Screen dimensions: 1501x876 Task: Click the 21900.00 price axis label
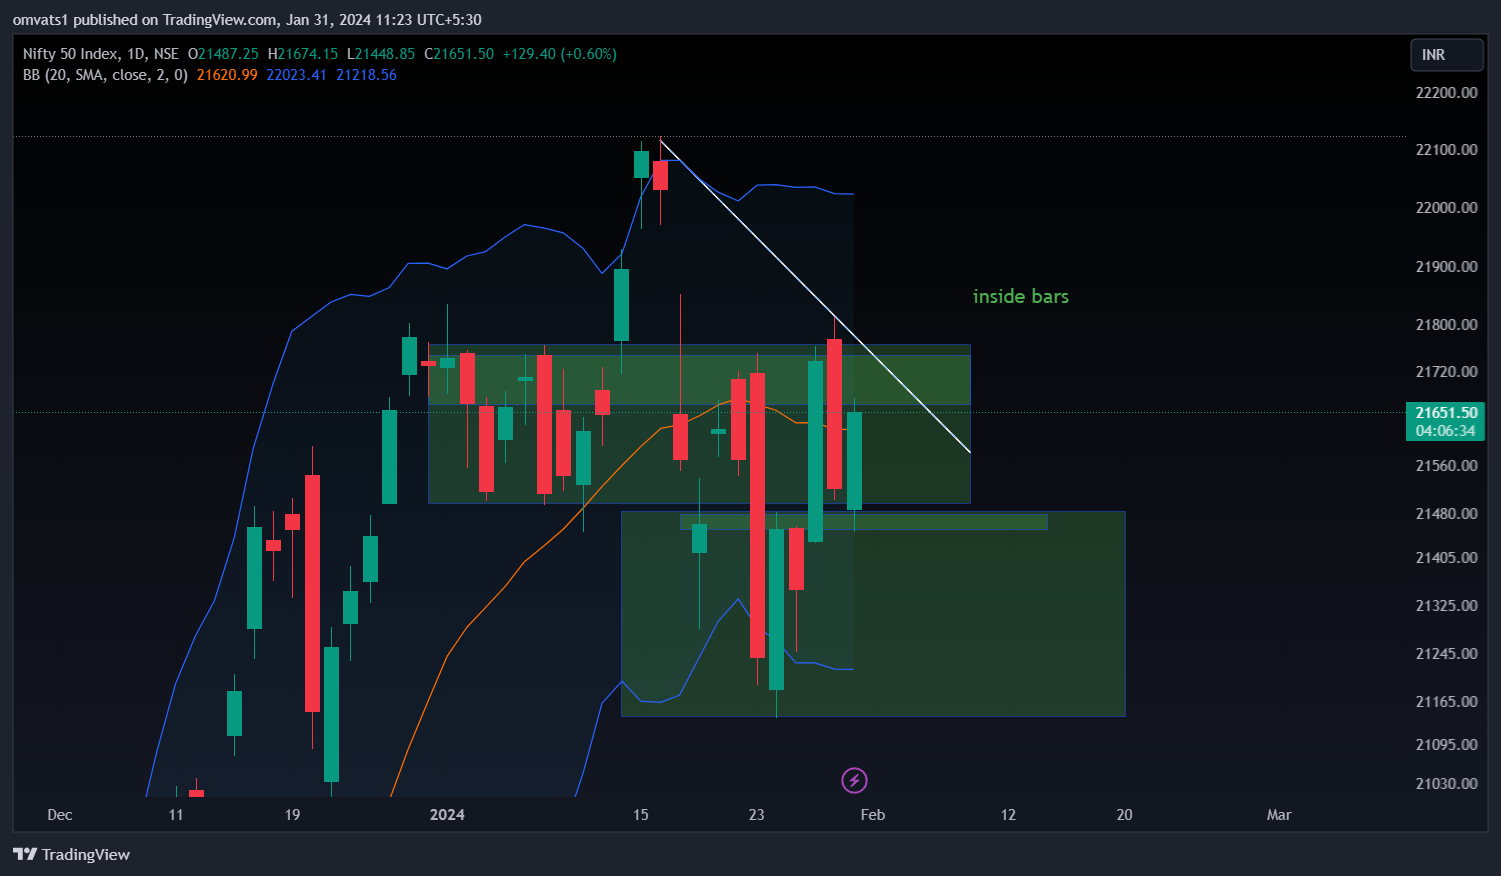pos(1446,266)
